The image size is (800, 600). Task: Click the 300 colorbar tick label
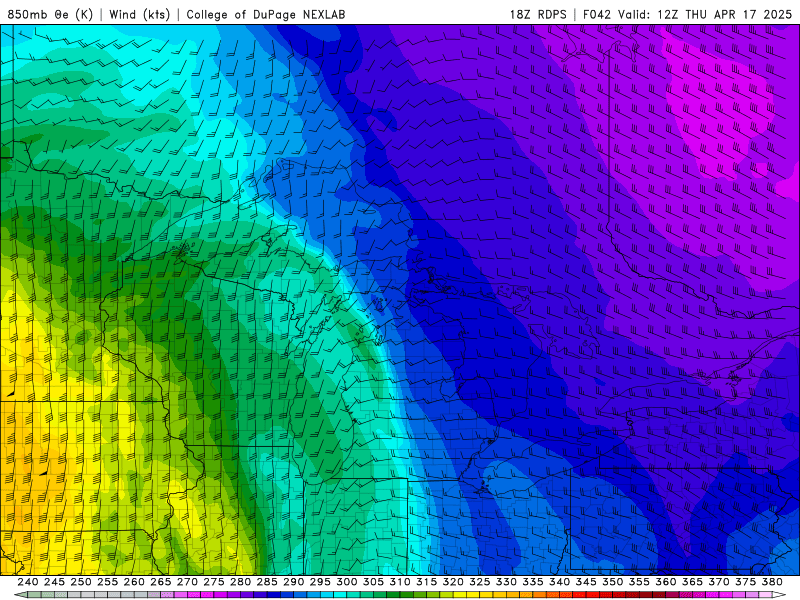pyautogui.click(x=346, y=582)
